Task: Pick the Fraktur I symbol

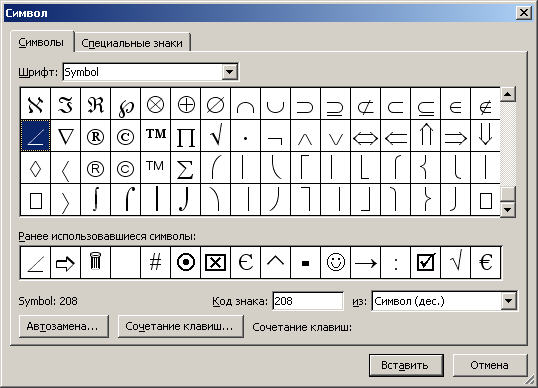Action: pos(66,104)
